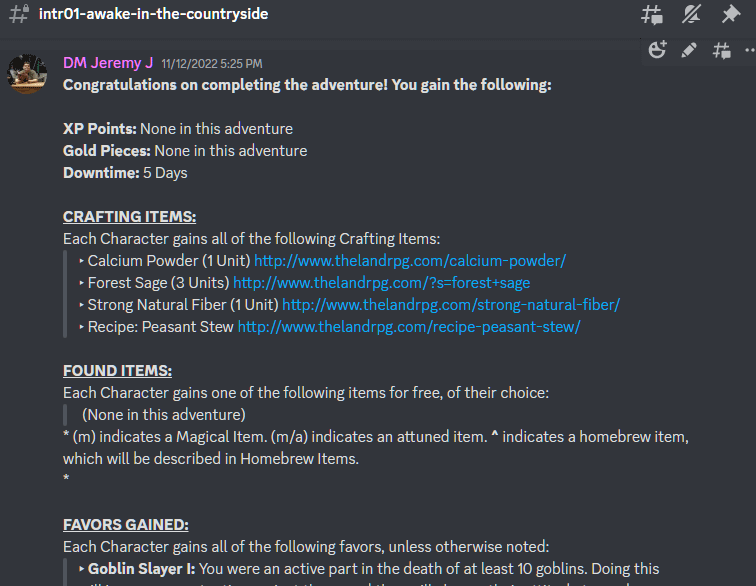Click the CRAFTING ITEMS heading
The height and width of the screenshot is (586, 756).
pyautogui.click(x=129, y=217)
